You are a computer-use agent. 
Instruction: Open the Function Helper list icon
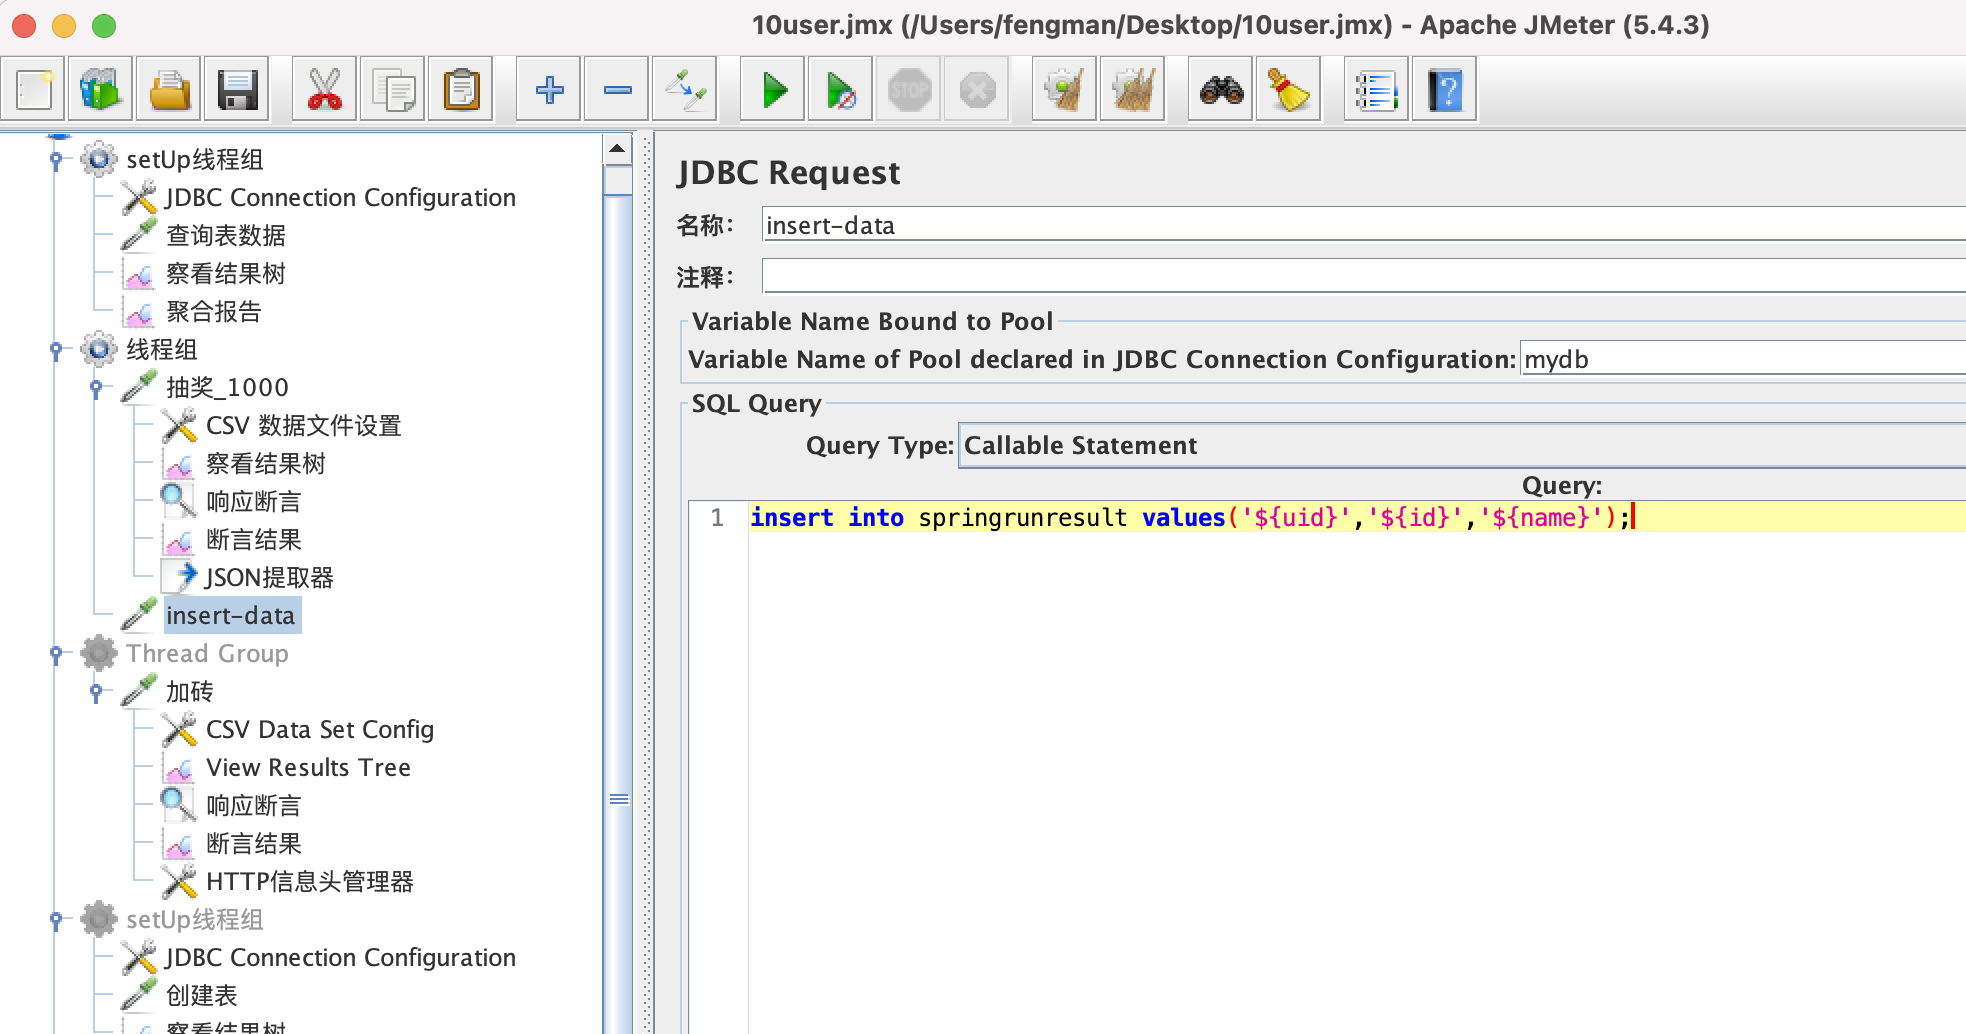(1377, 90)
